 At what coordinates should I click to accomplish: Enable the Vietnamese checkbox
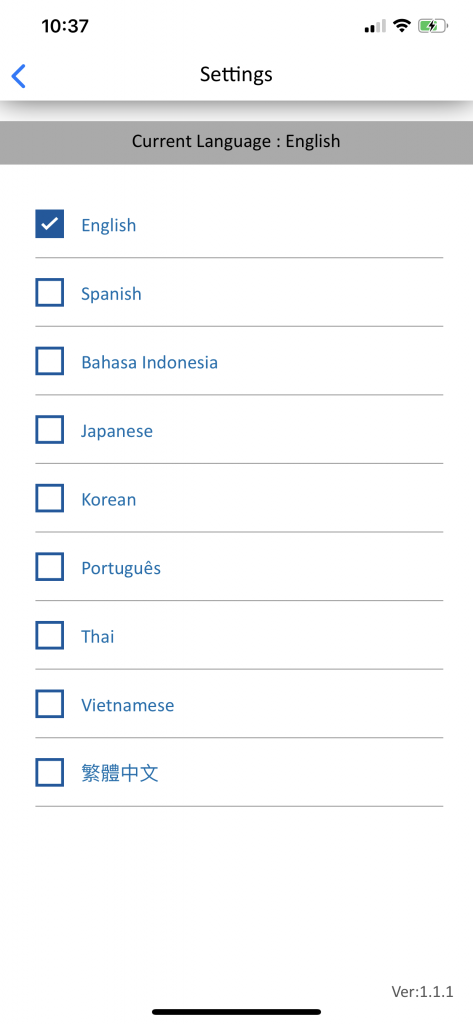50,704
